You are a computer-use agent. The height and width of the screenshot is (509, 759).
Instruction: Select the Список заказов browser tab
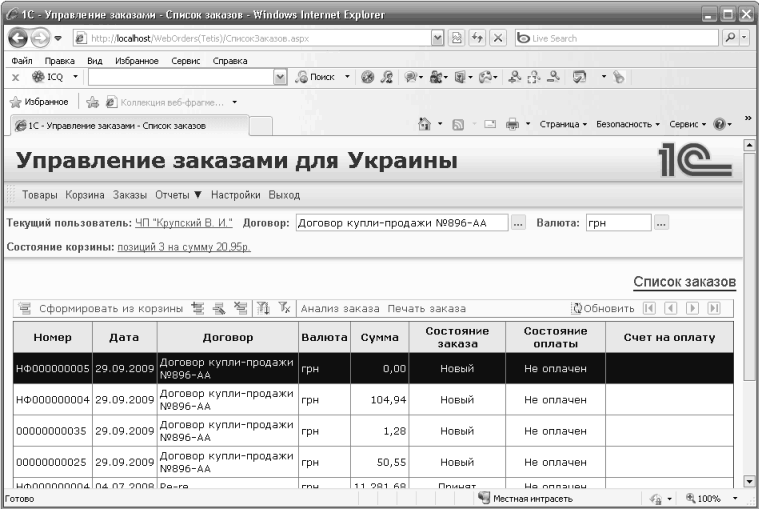130,126
